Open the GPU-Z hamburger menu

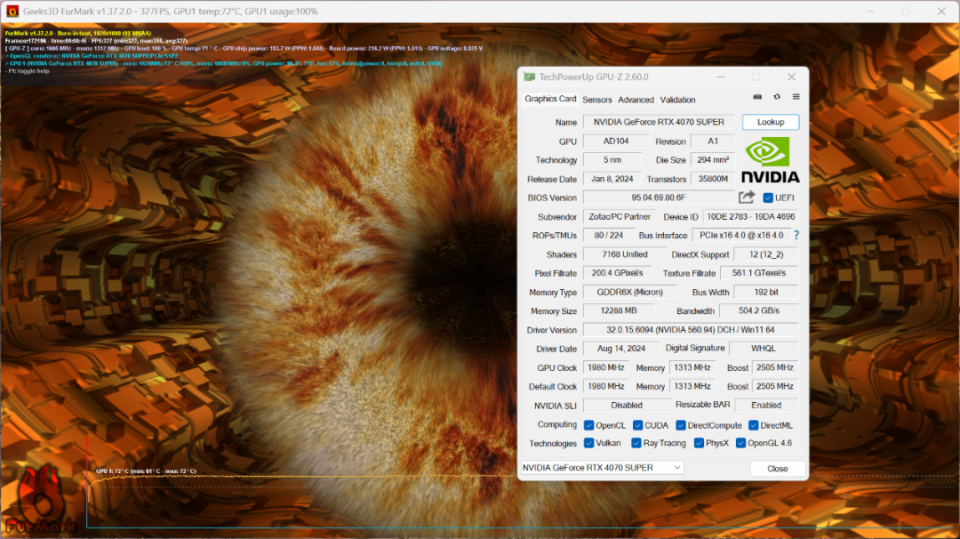[796, 97]
